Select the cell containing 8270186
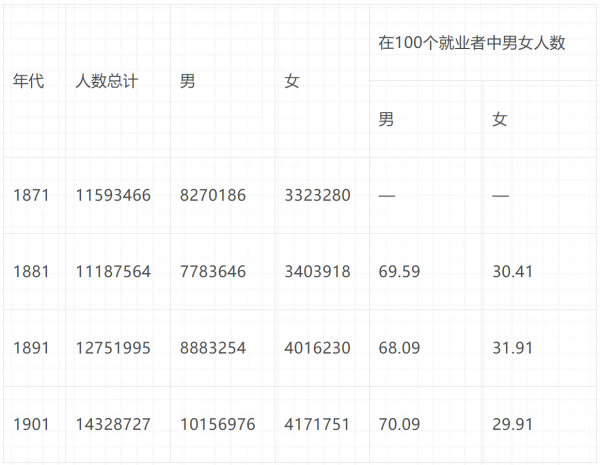The image size is (600, 465). [223, 195]
